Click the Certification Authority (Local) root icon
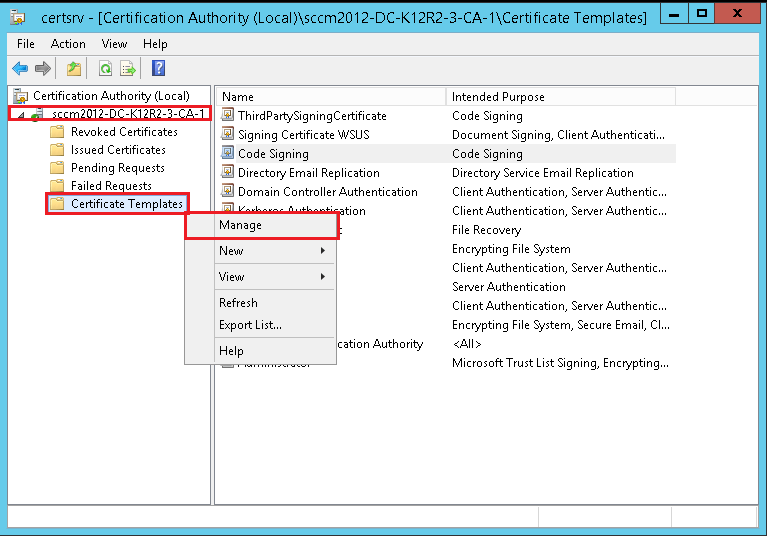The height and width of the screenshot is (538, 768). pyautogui.click(x=20, y=96)
